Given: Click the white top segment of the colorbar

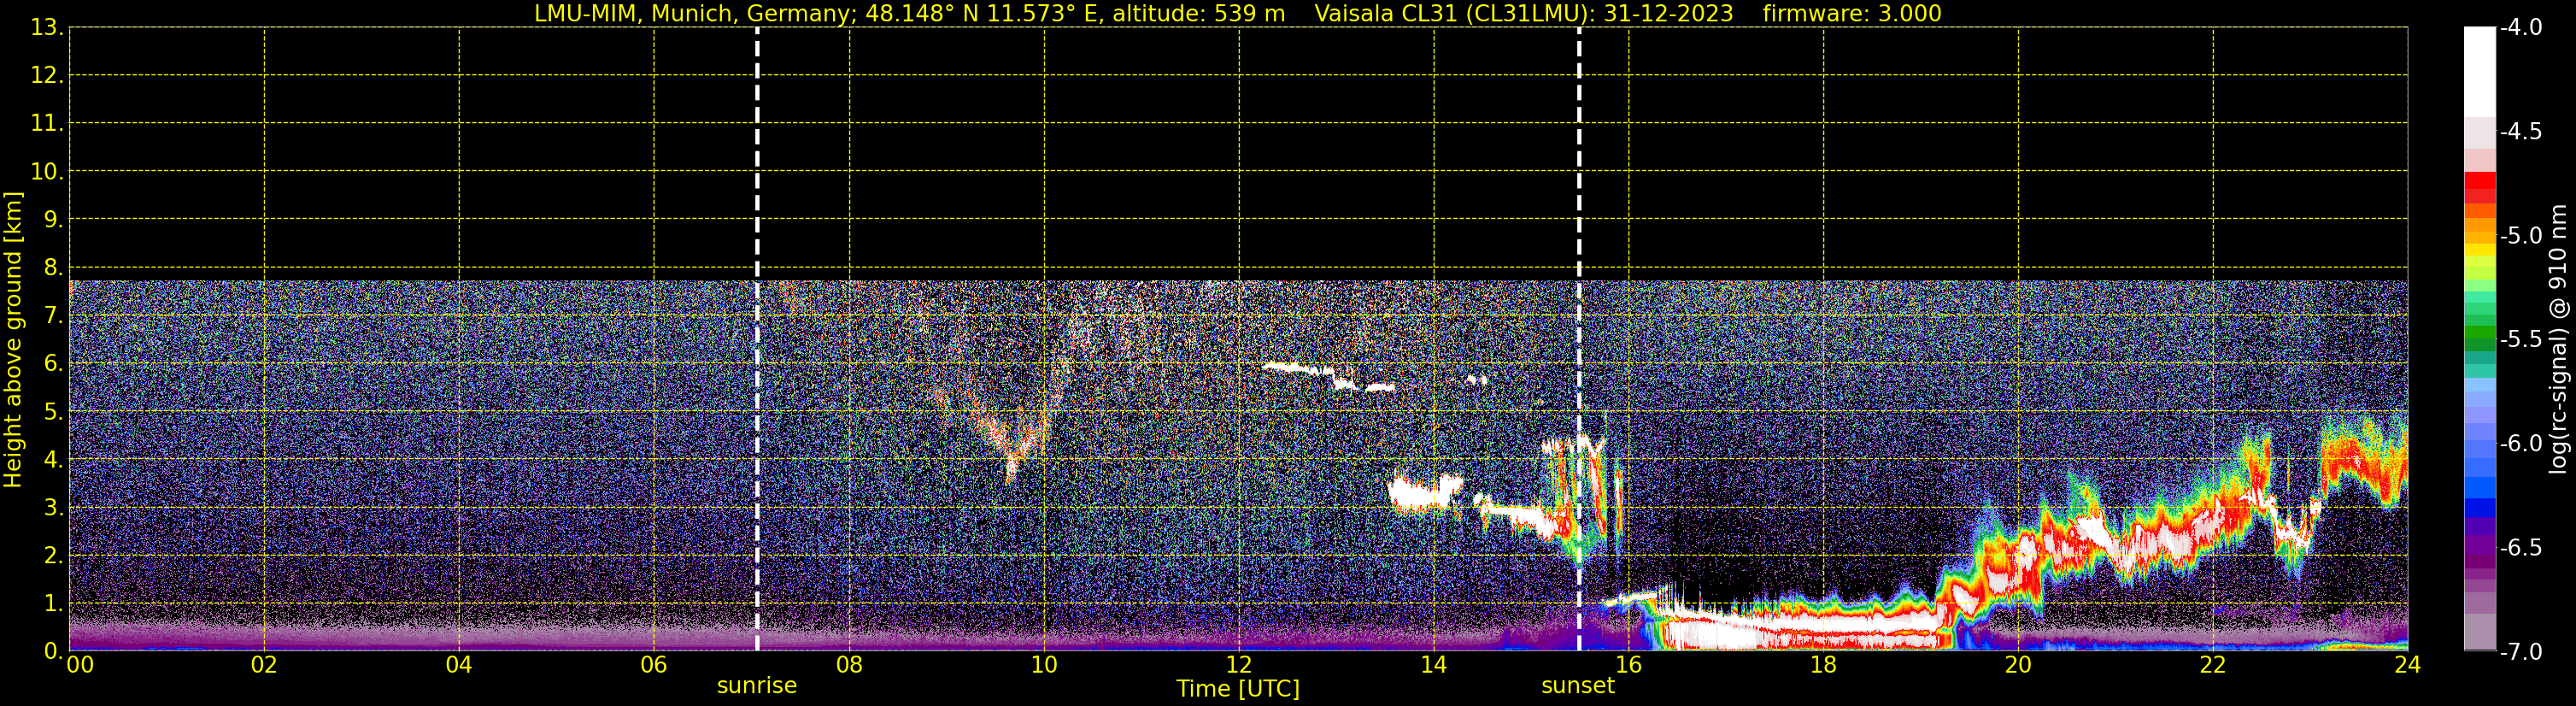Looking at the screenshot, I should 2480,72.
